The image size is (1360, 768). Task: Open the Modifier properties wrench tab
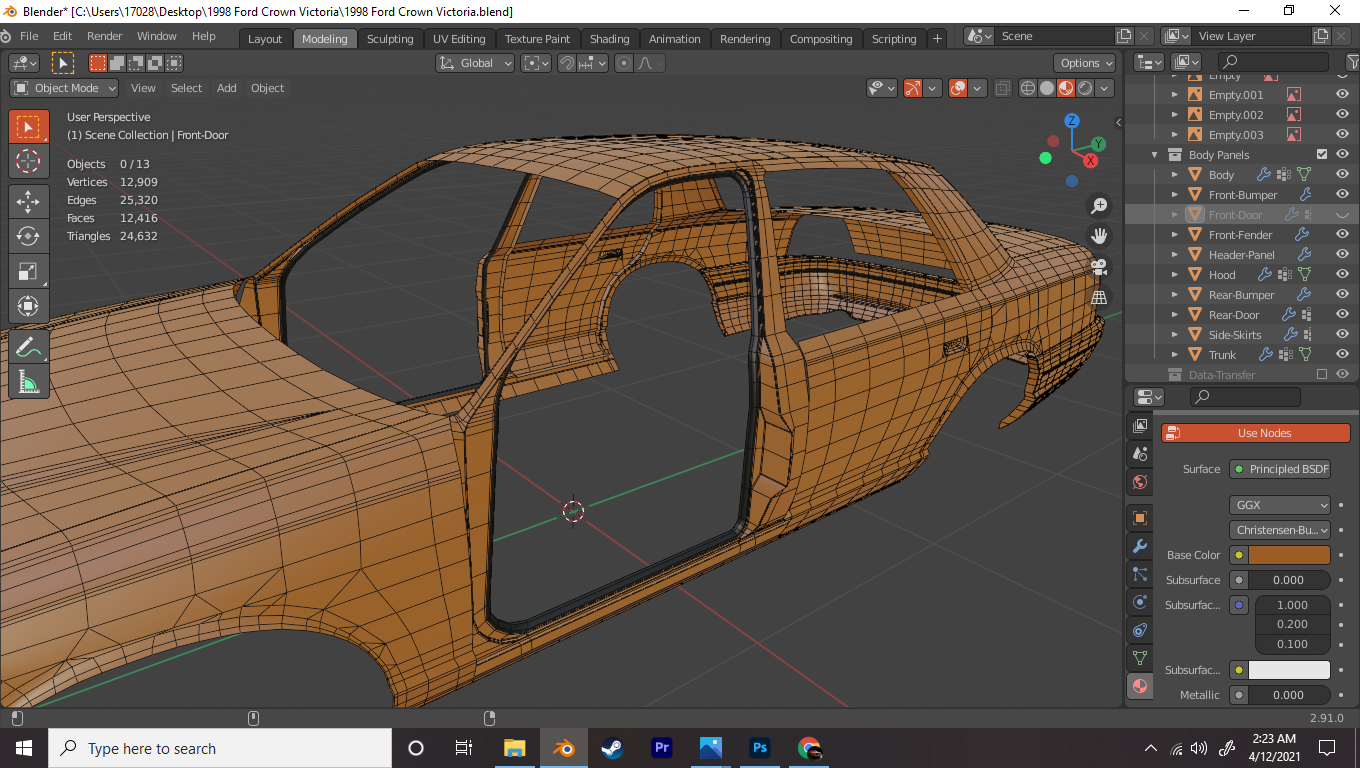click(1139, 547)
